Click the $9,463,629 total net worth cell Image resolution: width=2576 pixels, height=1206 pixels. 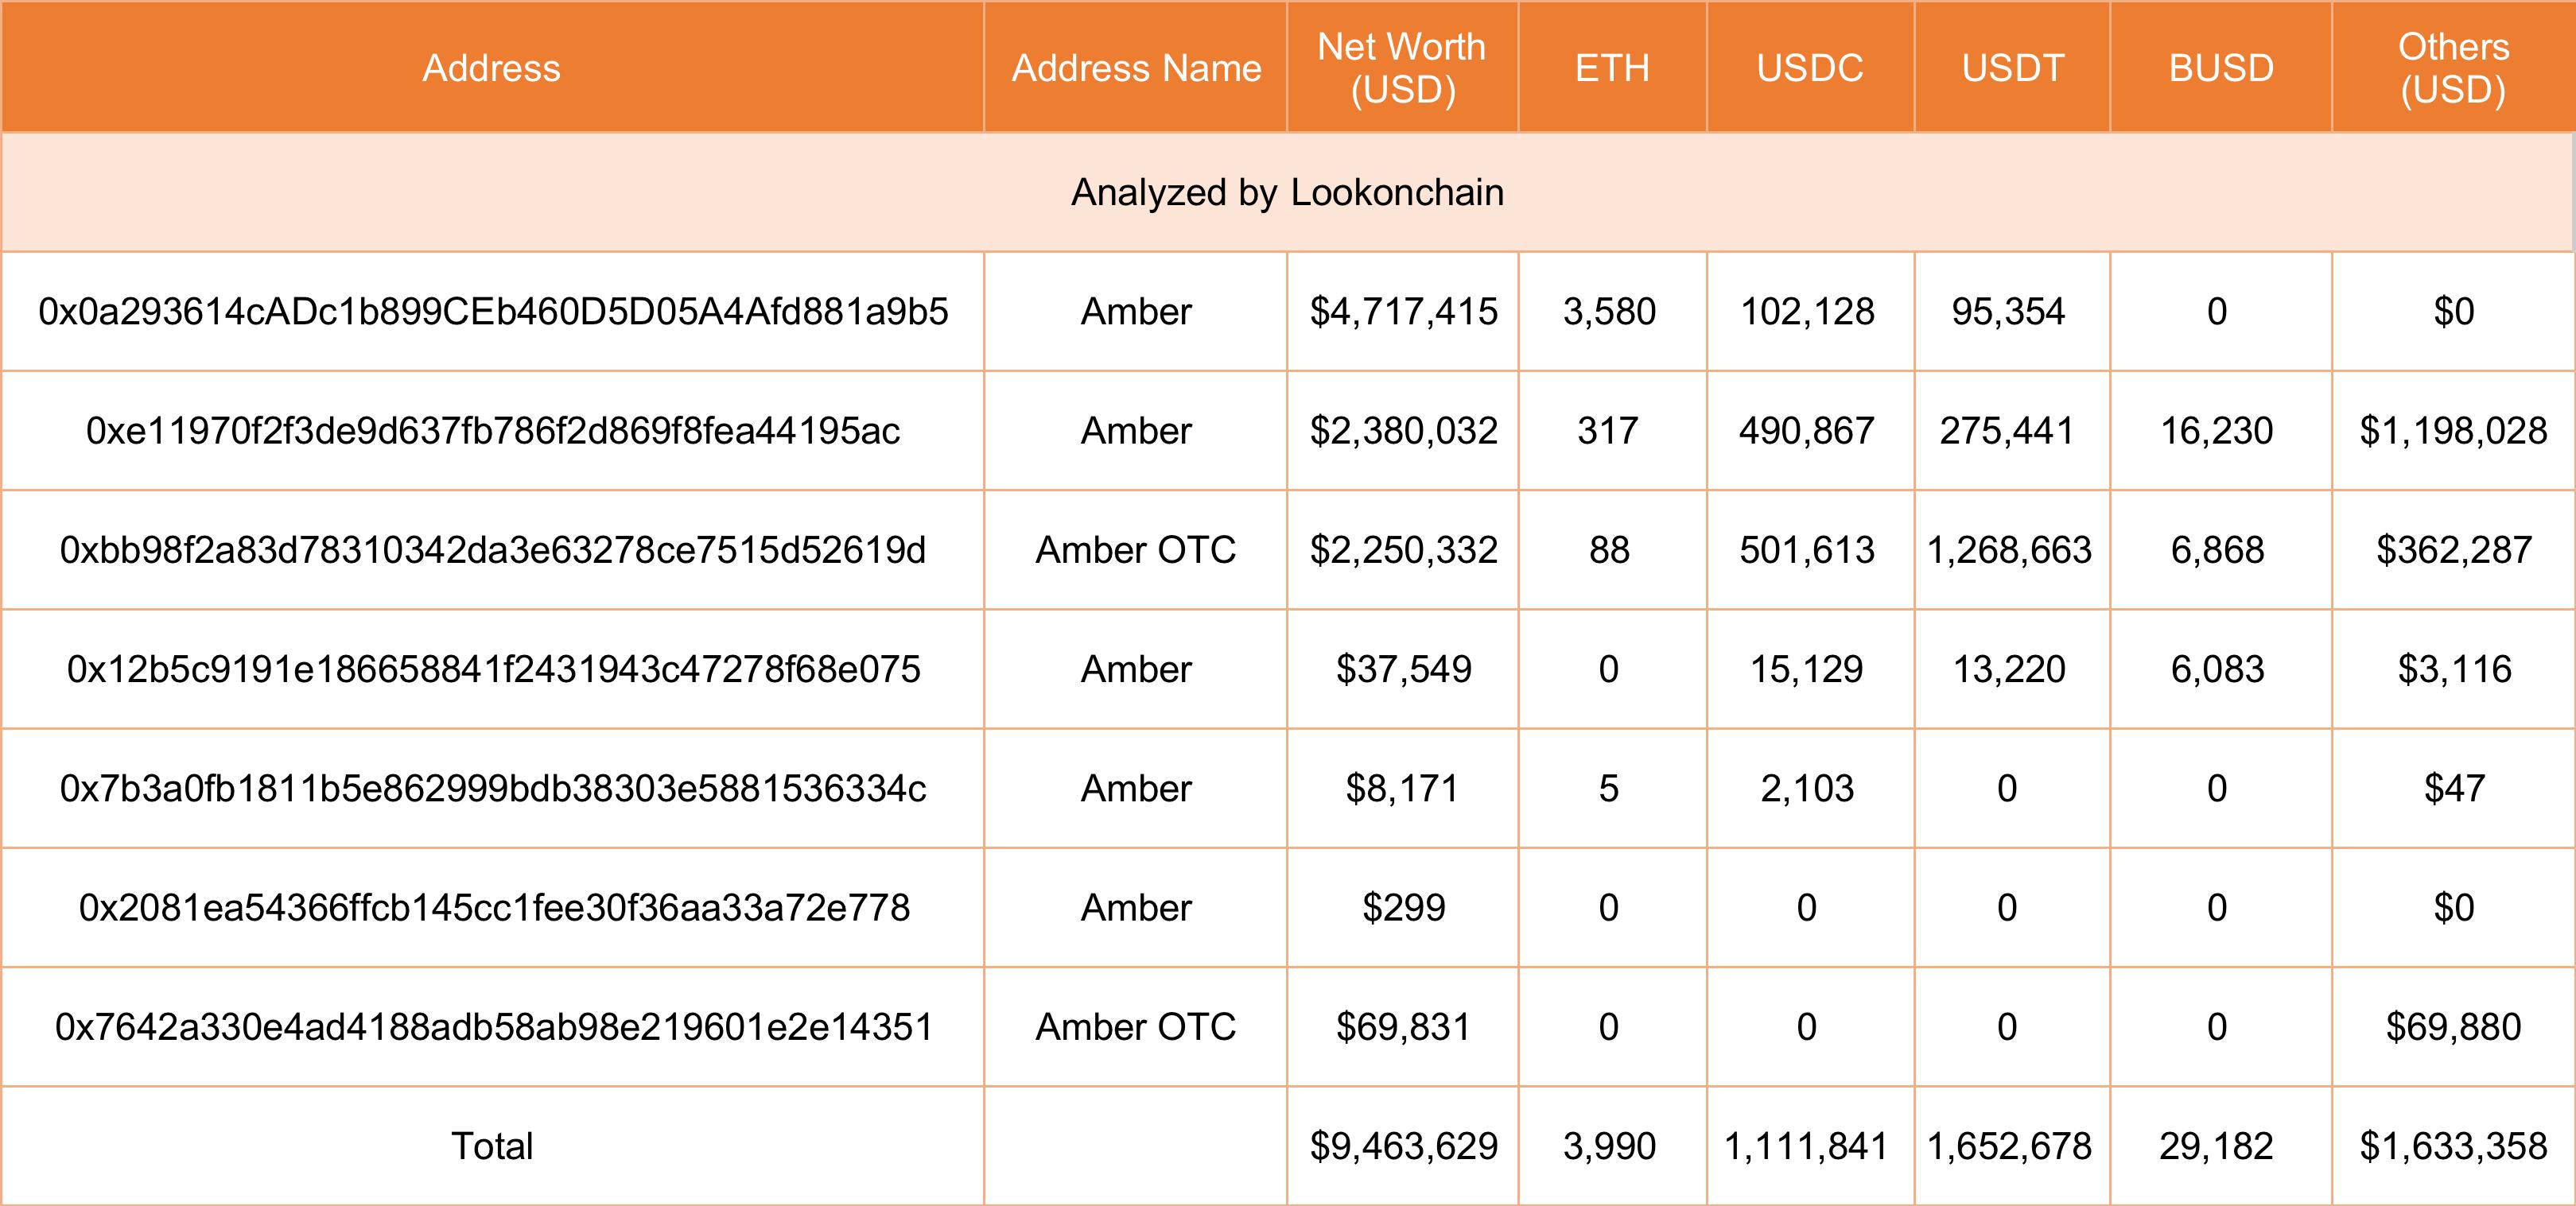click(1400, 1145)
